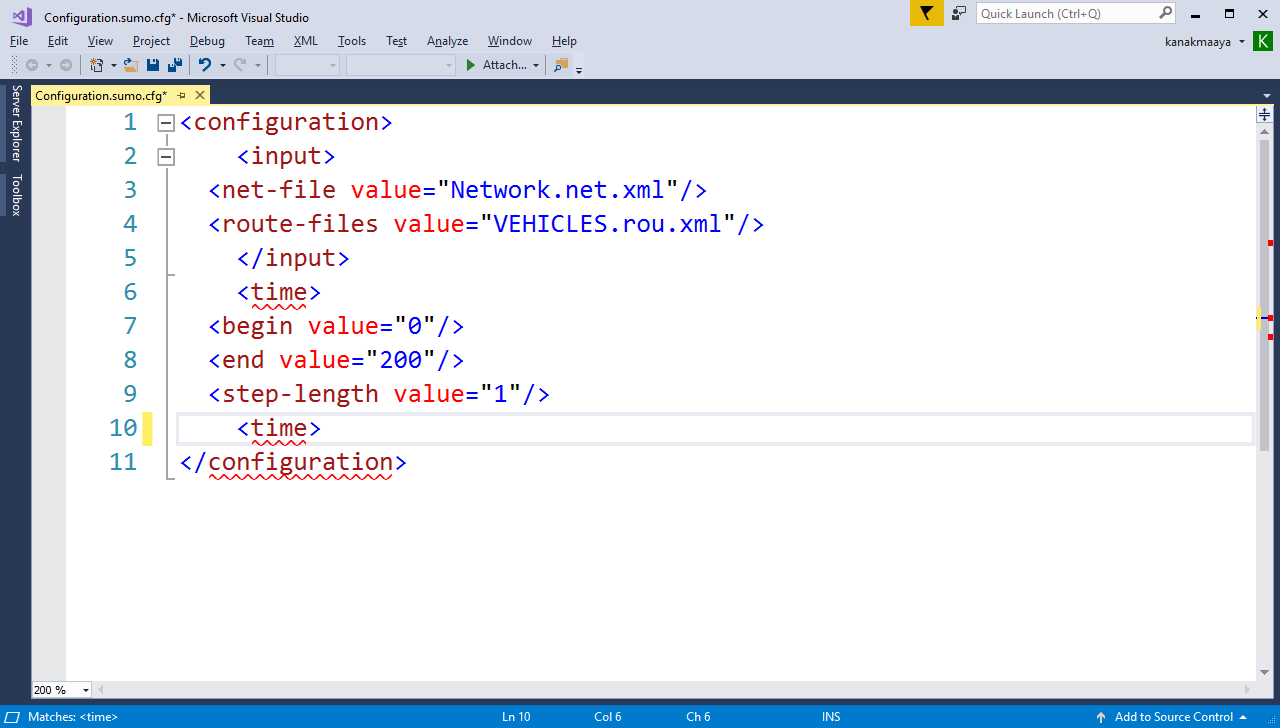Screen dimensions: 1280x728
Task: Click the Find in Files toolbar icon
Action: click(x=560, y=65)
